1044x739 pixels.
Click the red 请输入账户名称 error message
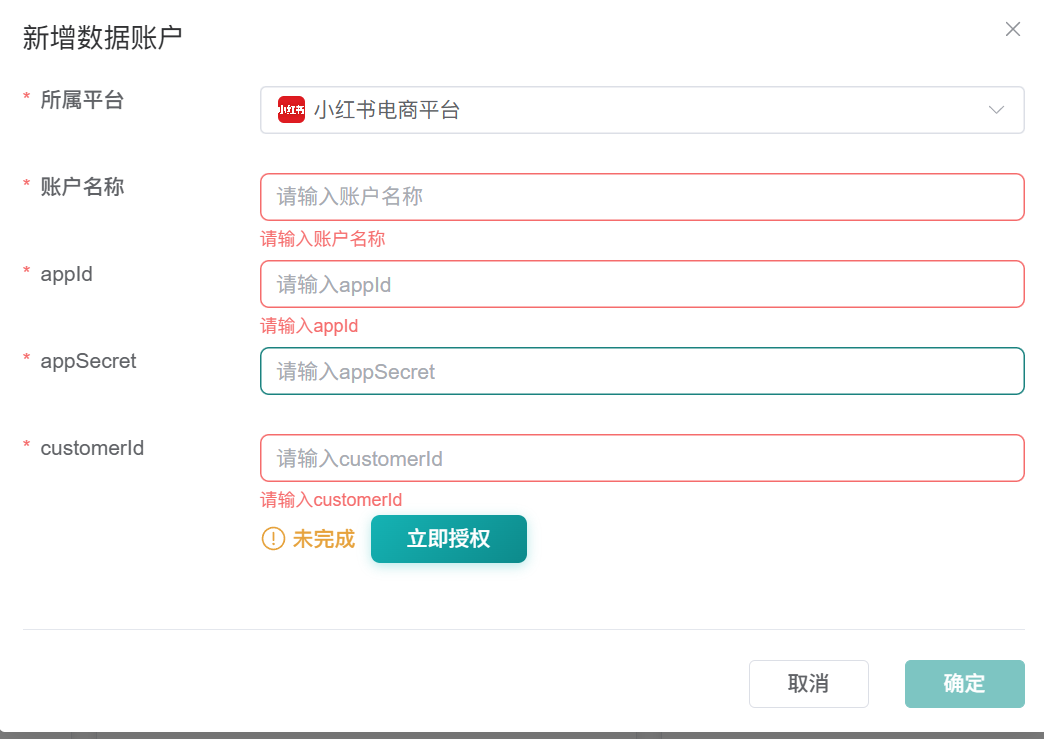[322, 239]
